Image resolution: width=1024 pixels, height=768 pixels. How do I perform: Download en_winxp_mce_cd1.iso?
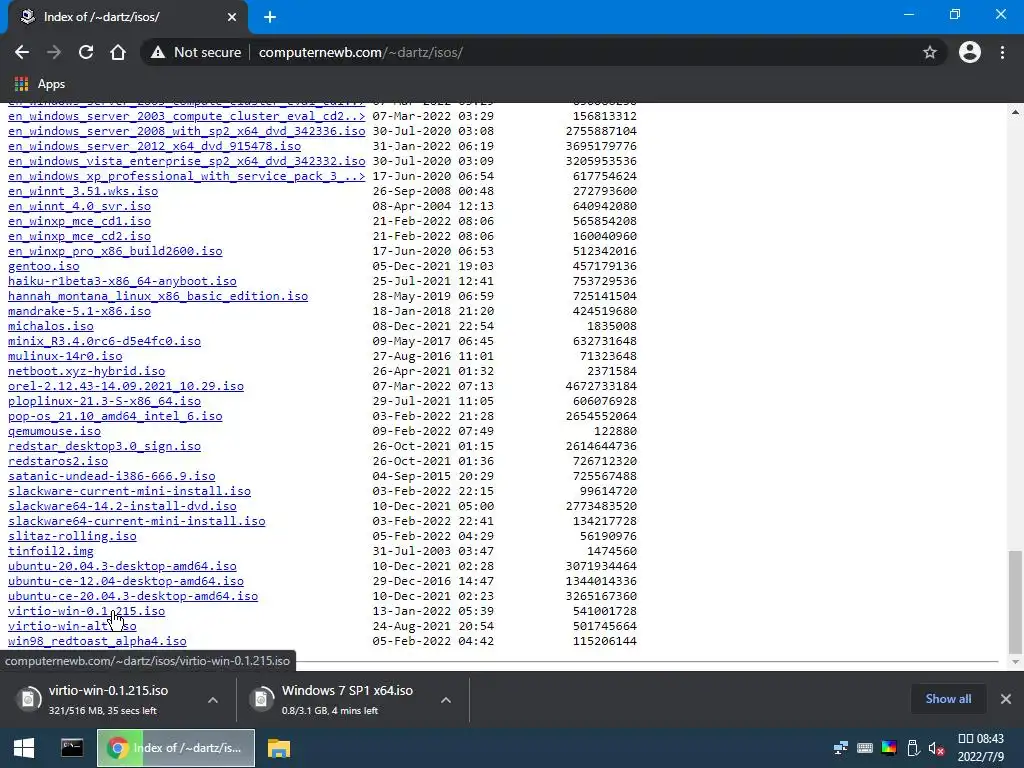click(x=80, y=221)
